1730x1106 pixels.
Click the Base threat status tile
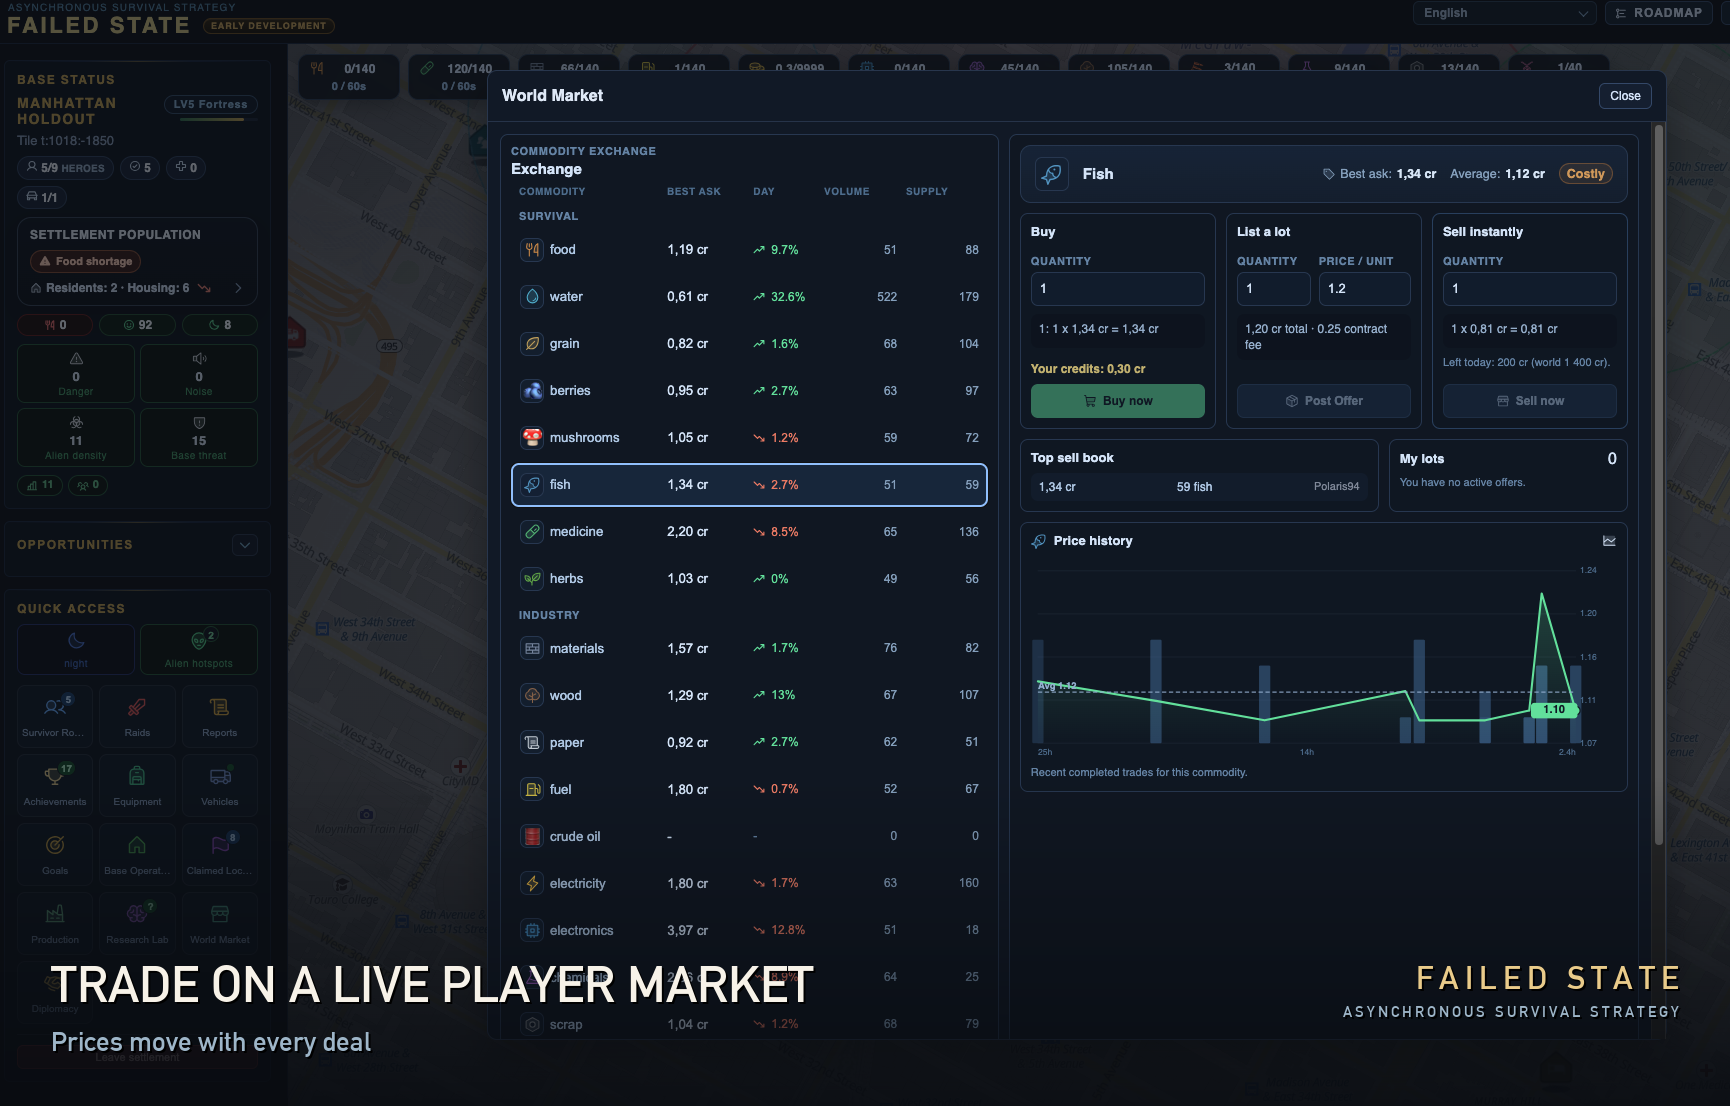(199, 438)
